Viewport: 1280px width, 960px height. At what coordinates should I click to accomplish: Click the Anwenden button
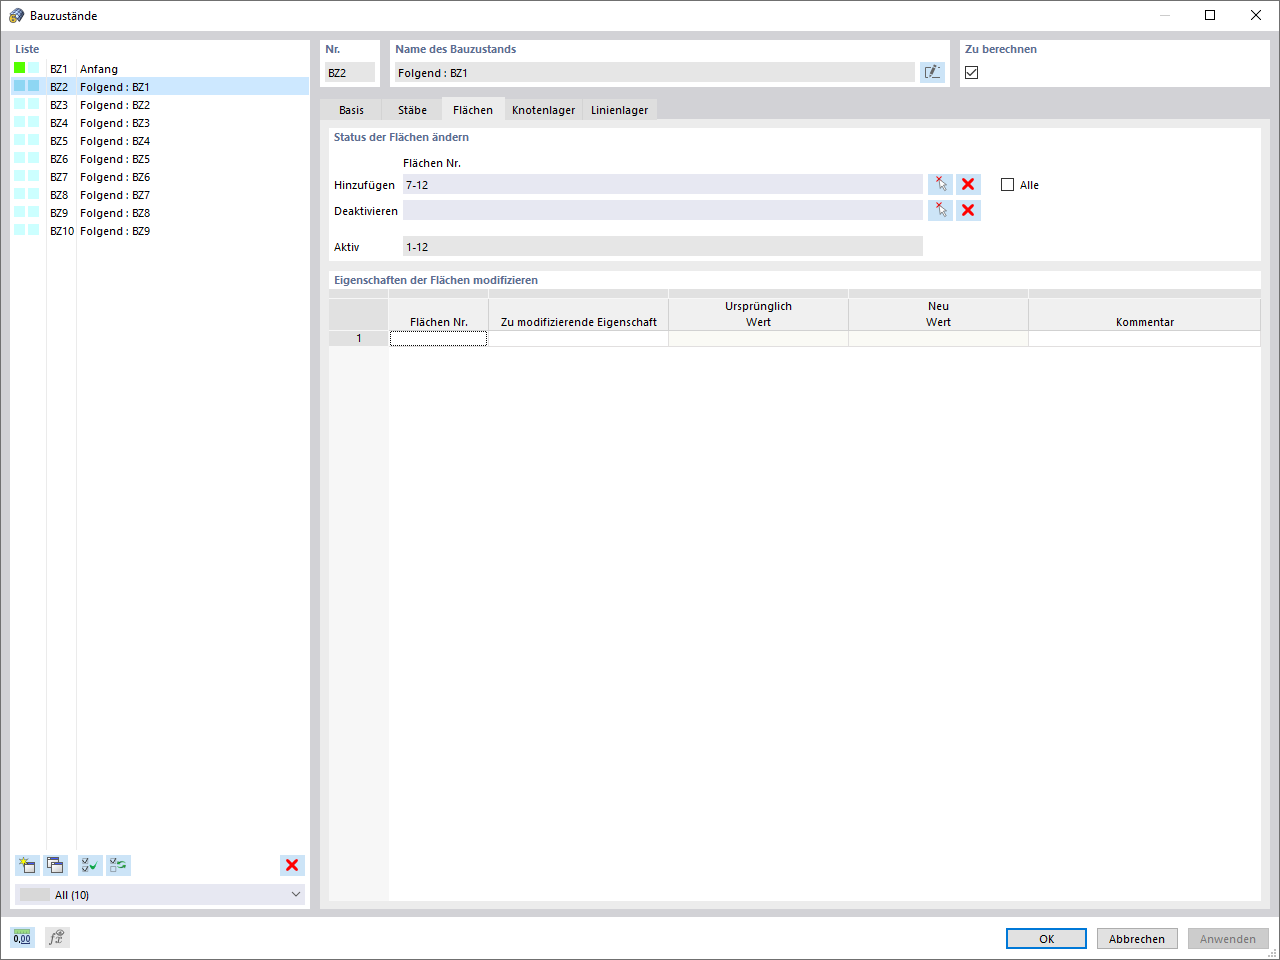(x=1228, y=939)
